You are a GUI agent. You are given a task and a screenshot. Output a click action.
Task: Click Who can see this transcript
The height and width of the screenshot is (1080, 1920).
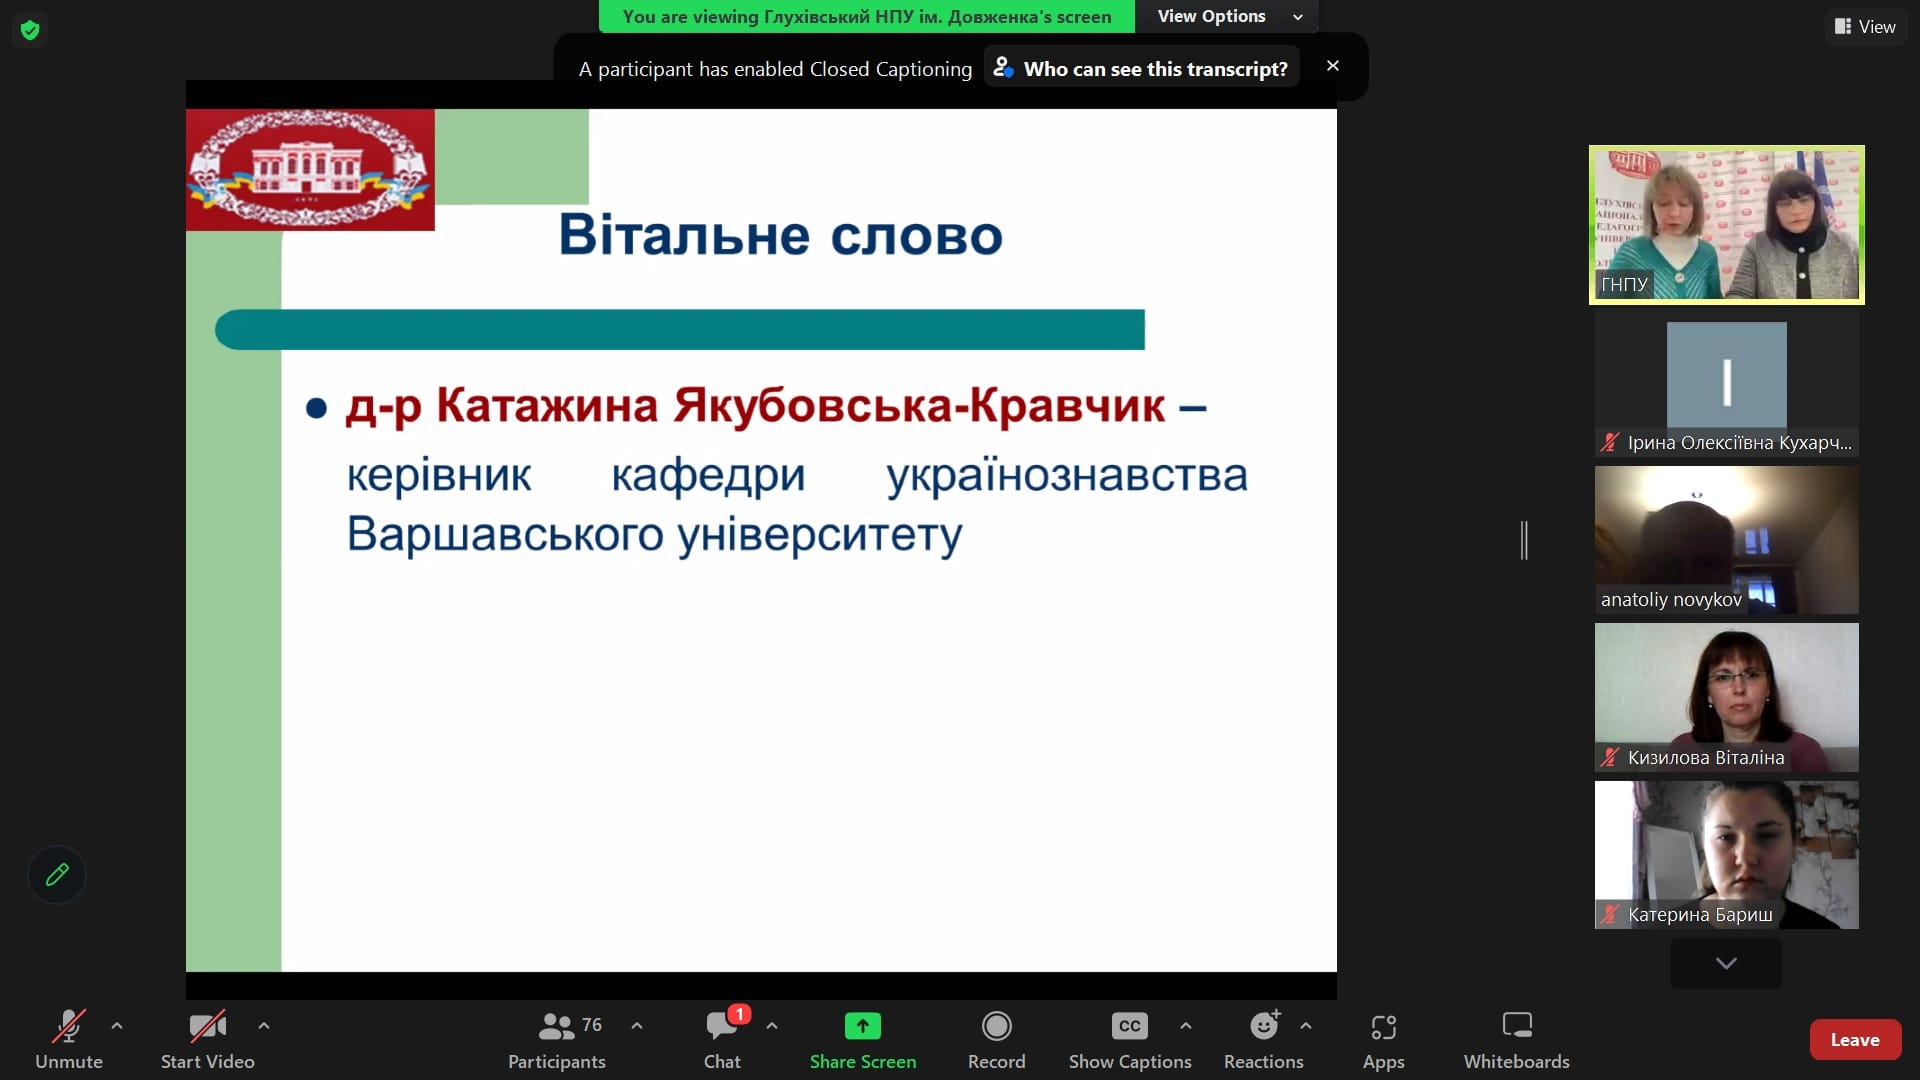tap(1142, 69)
